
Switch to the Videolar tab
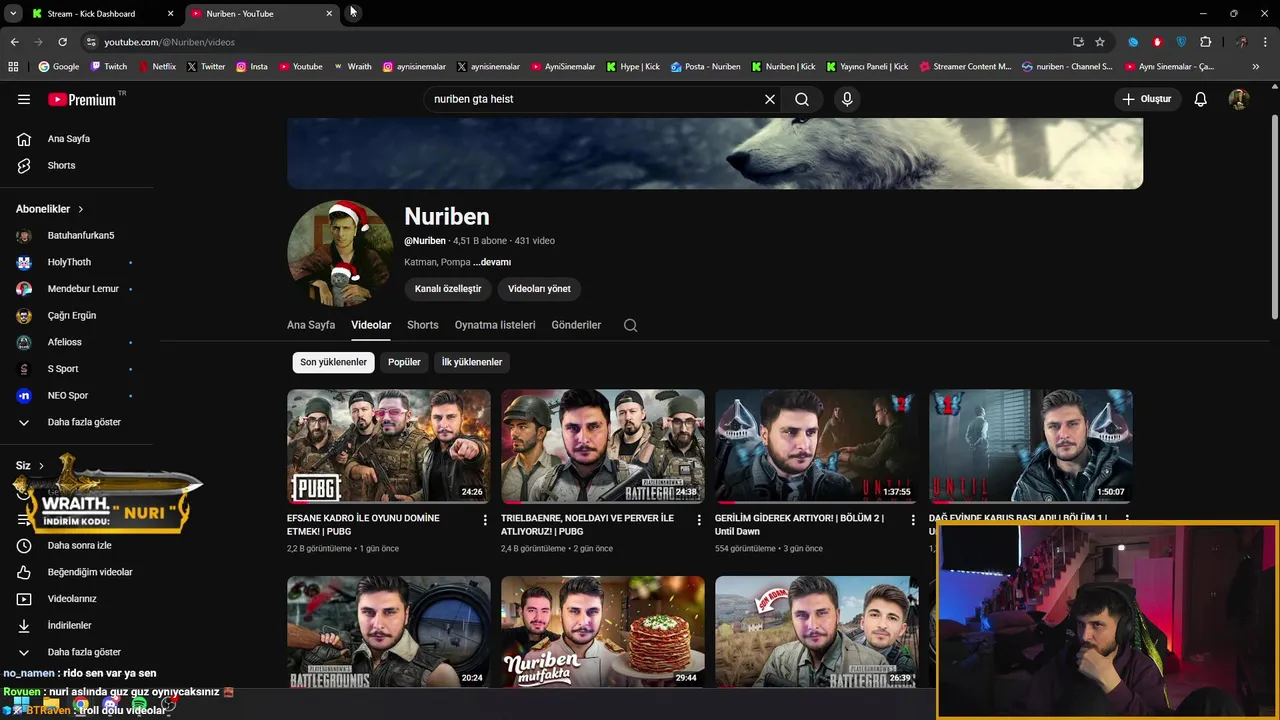[x=371, y=325]
